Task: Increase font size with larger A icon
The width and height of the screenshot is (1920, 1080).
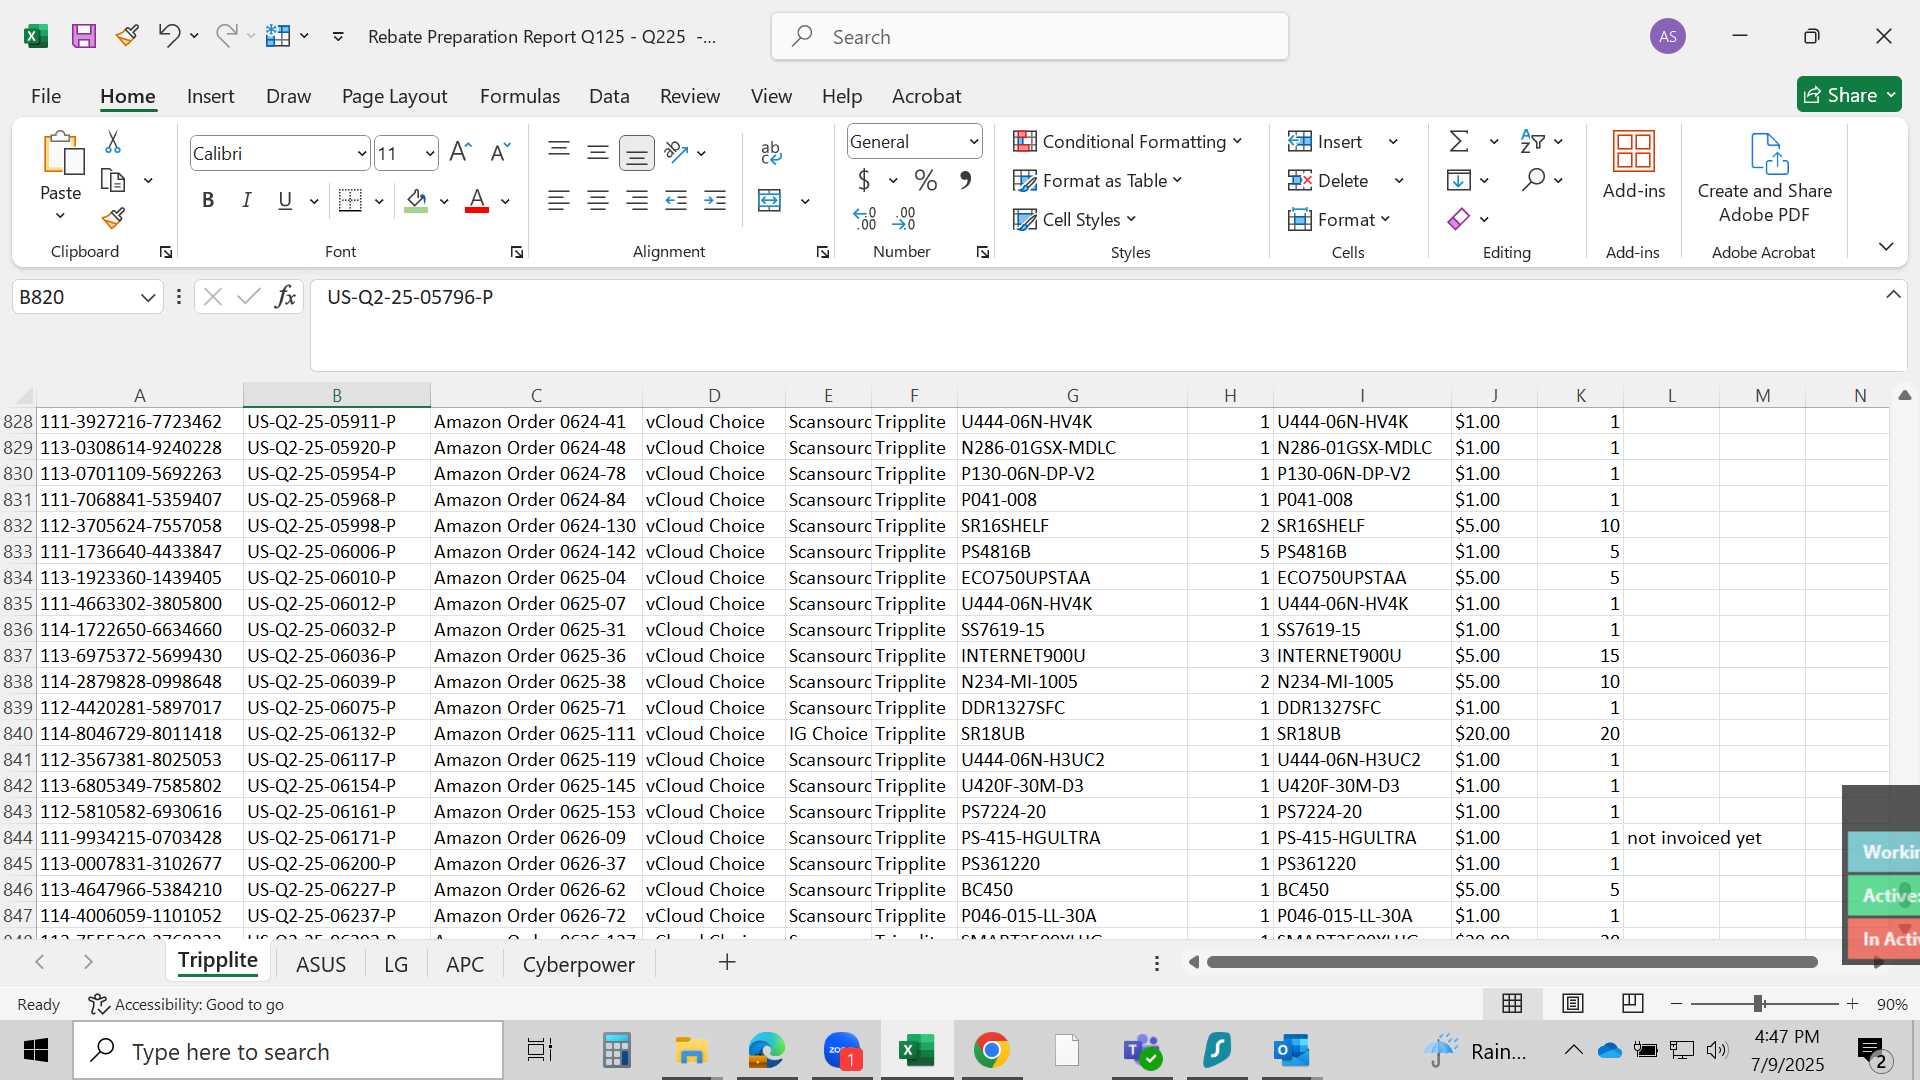Action: coord(460,152)
